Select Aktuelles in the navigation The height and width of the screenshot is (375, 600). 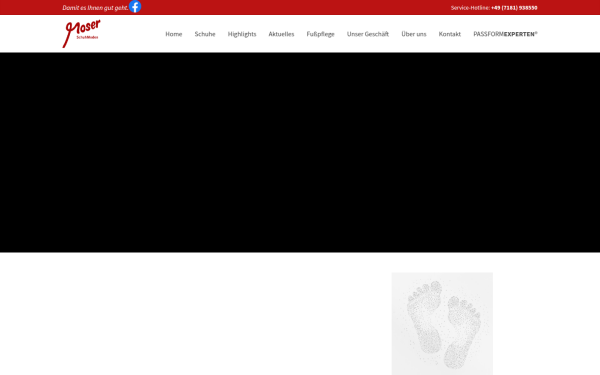tap(281, 34)
